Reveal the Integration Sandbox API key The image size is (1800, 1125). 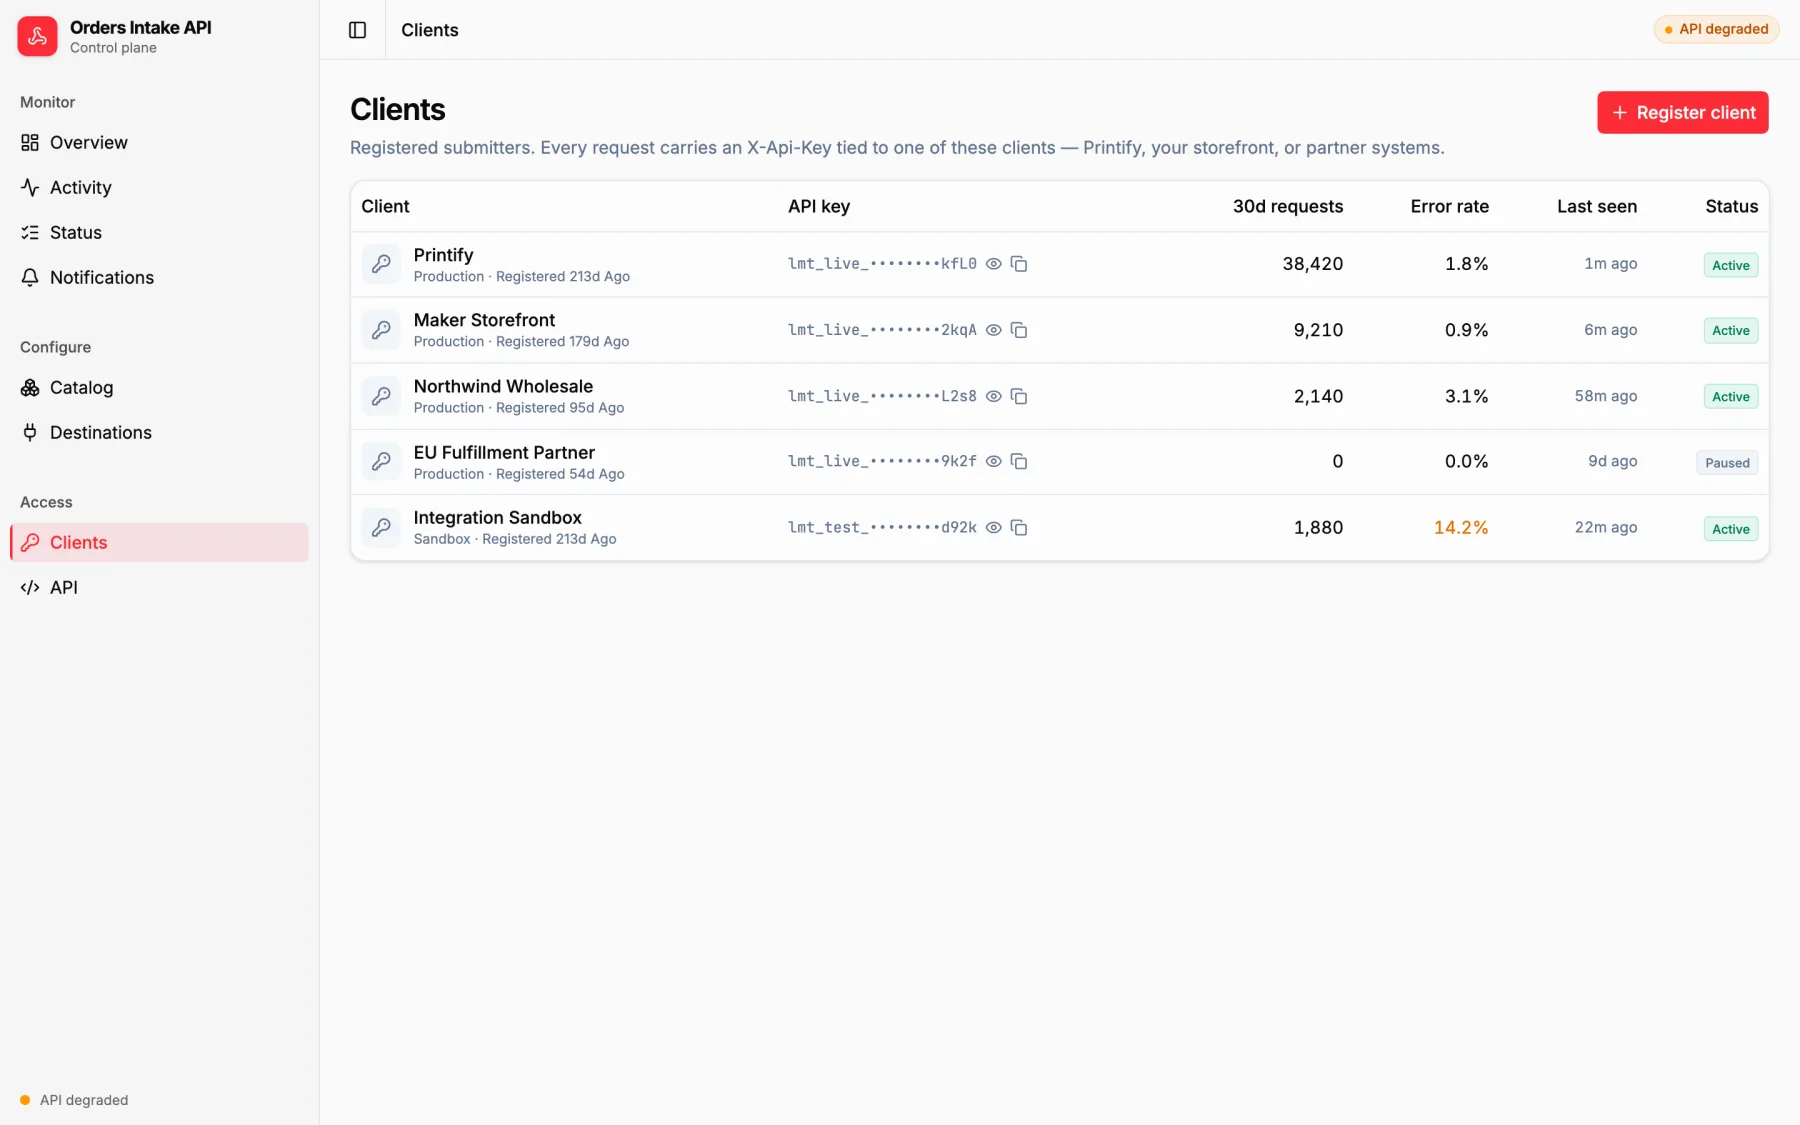coord(993,527)
